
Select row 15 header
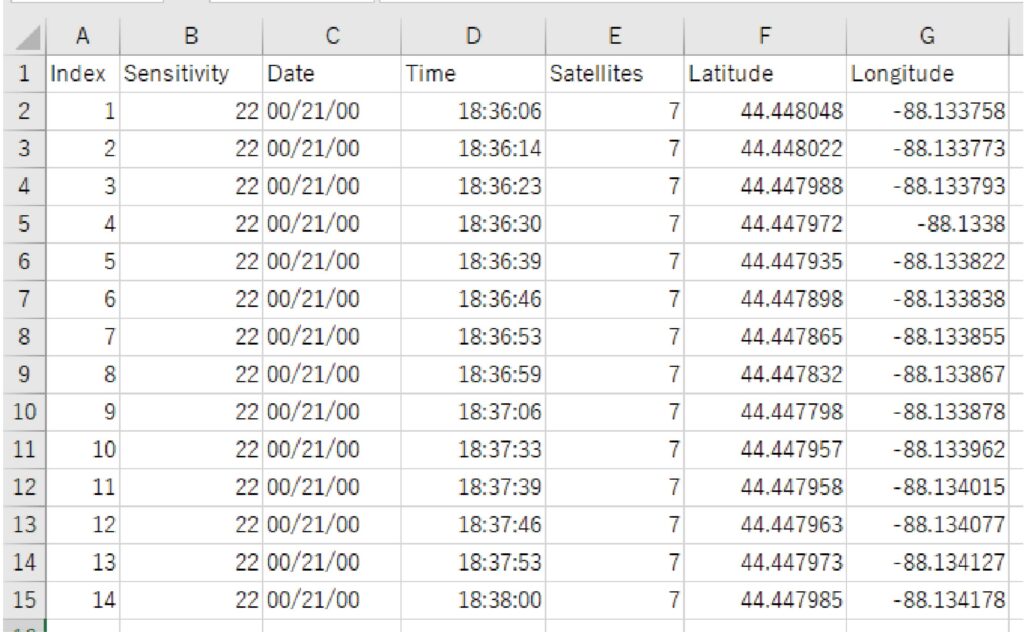click(x=24, y=600)
